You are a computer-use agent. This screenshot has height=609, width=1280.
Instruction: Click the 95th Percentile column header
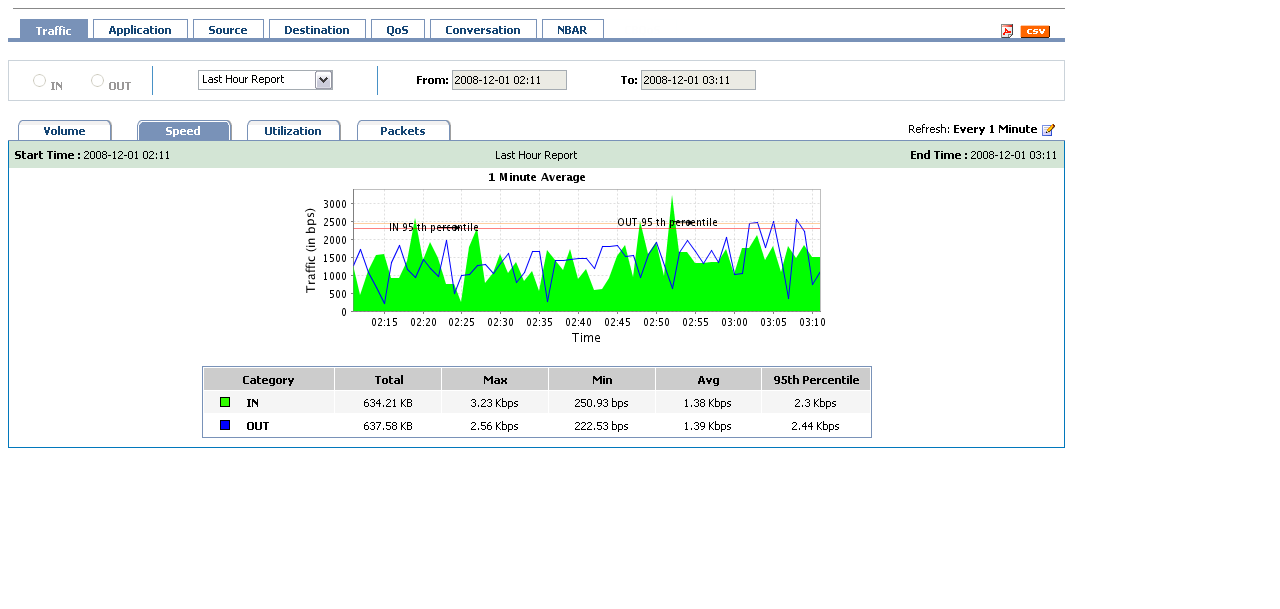pos(816,380)
